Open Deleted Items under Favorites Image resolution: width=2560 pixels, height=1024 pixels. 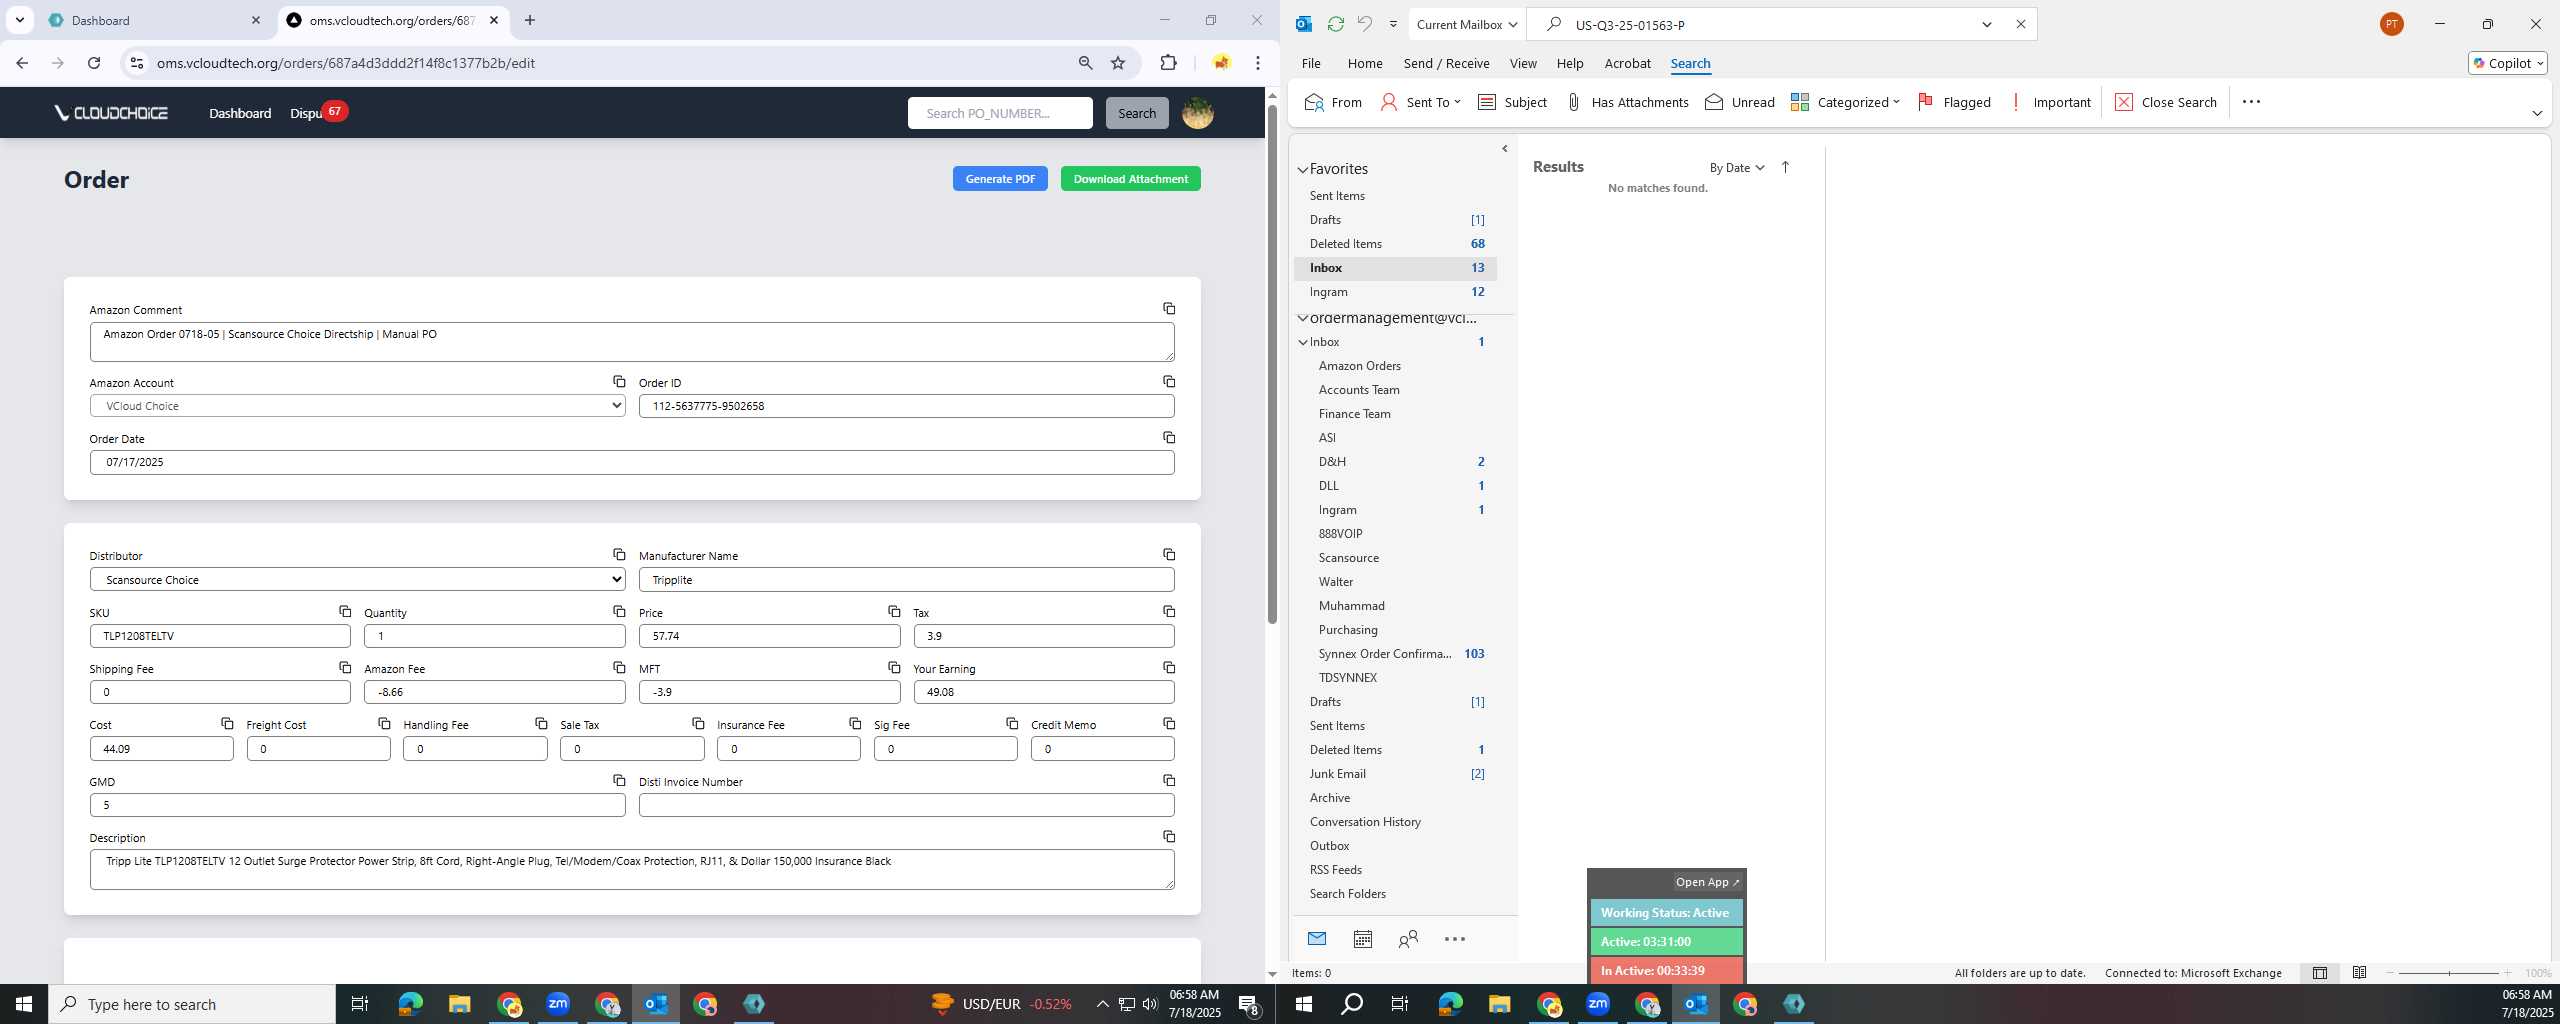(x=1395, y=244)
